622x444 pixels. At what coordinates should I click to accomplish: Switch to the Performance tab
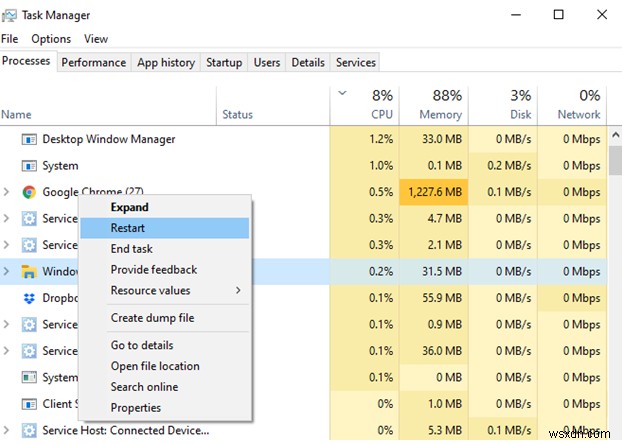94,62
